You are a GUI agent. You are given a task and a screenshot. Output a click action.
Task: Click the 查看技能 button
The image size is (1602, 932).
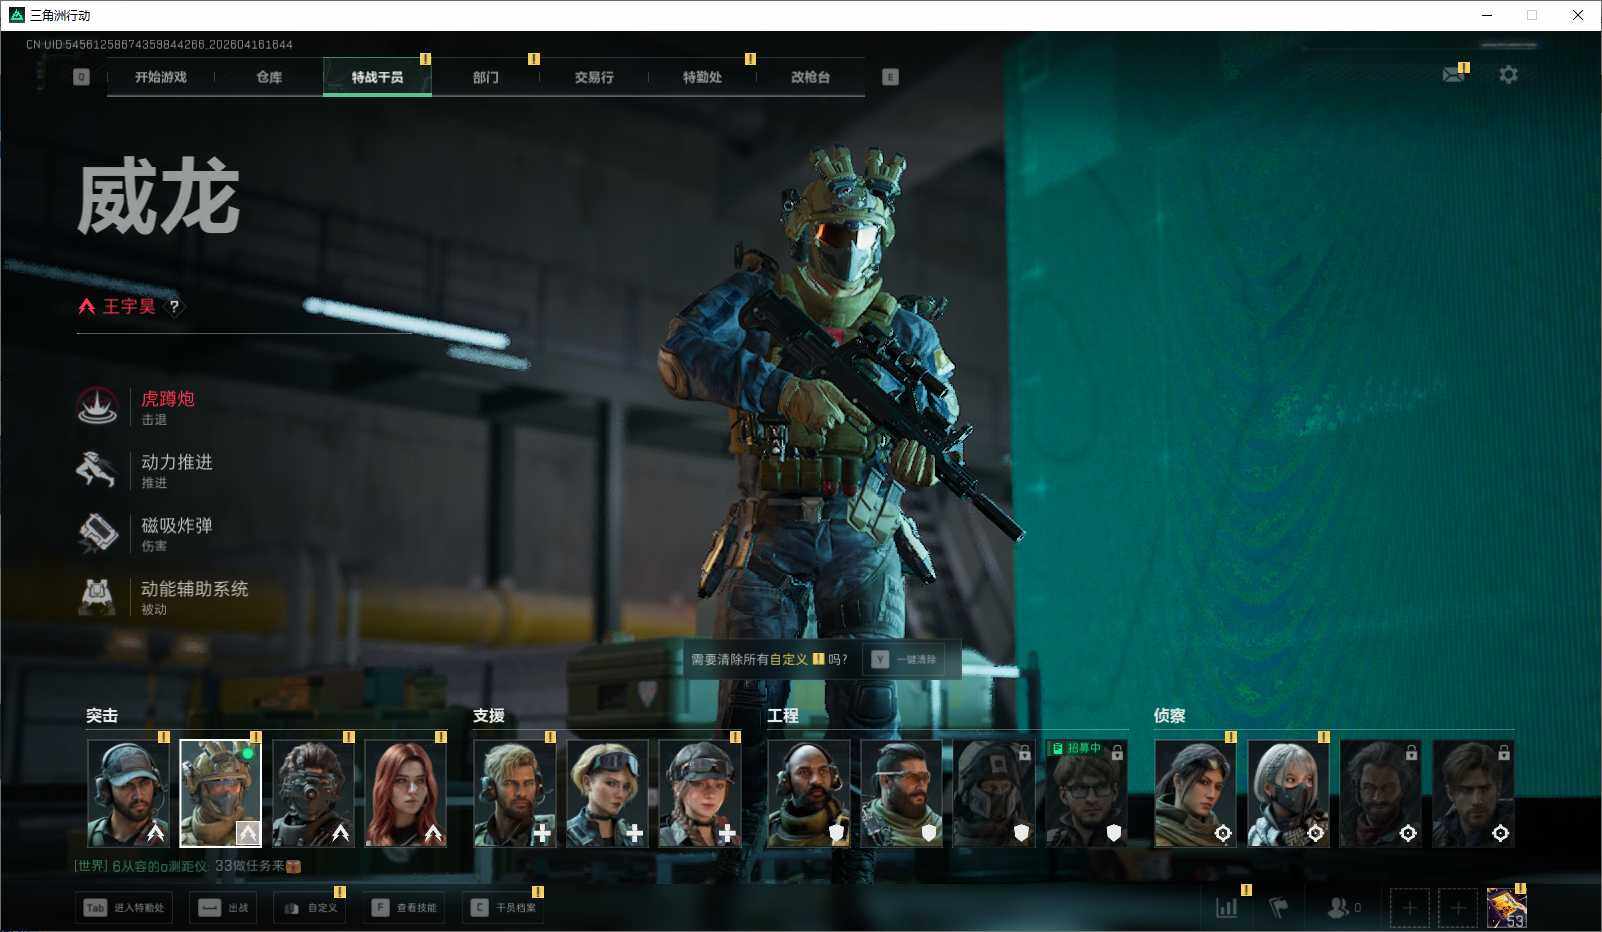coord(404,908)
